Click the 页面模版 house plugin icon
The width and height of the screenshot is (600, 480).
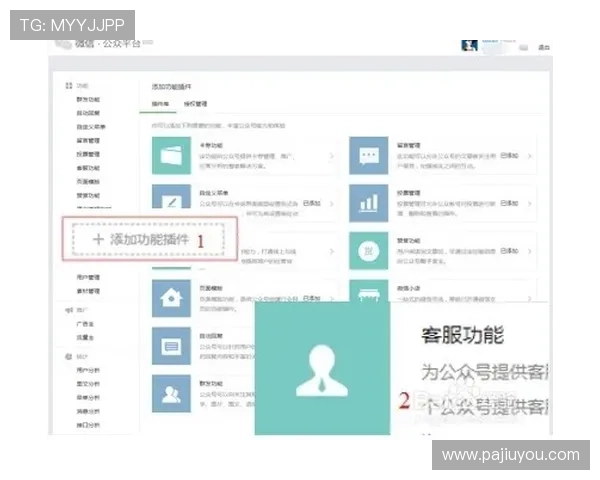pos(171,298)
